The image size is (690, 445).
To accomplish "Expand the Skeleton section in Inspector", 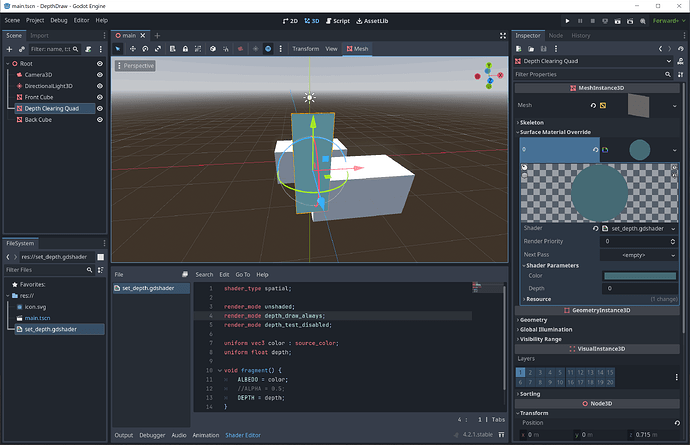I will tap(532, 122).
